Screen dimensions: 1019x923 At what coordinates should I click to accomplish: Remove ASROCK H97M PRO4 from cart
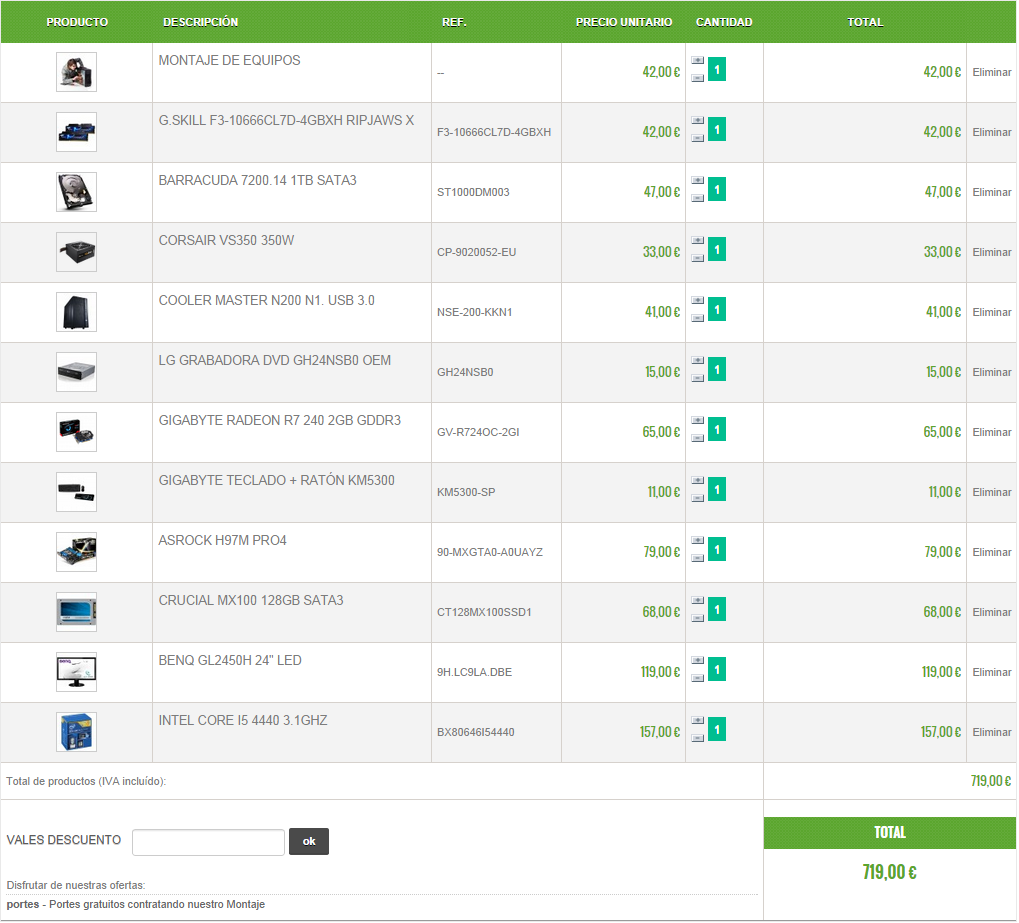click(992, 552)
